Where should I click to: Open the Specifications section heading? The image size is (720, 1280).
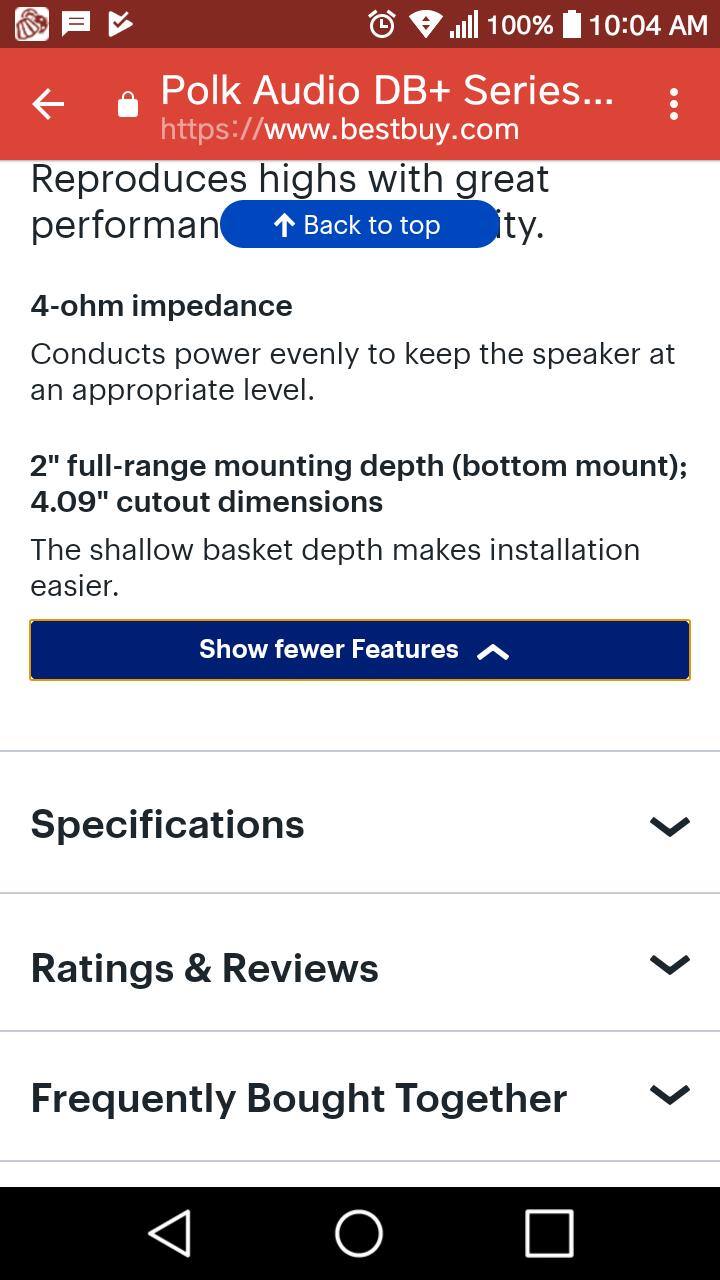pos(167,824)
